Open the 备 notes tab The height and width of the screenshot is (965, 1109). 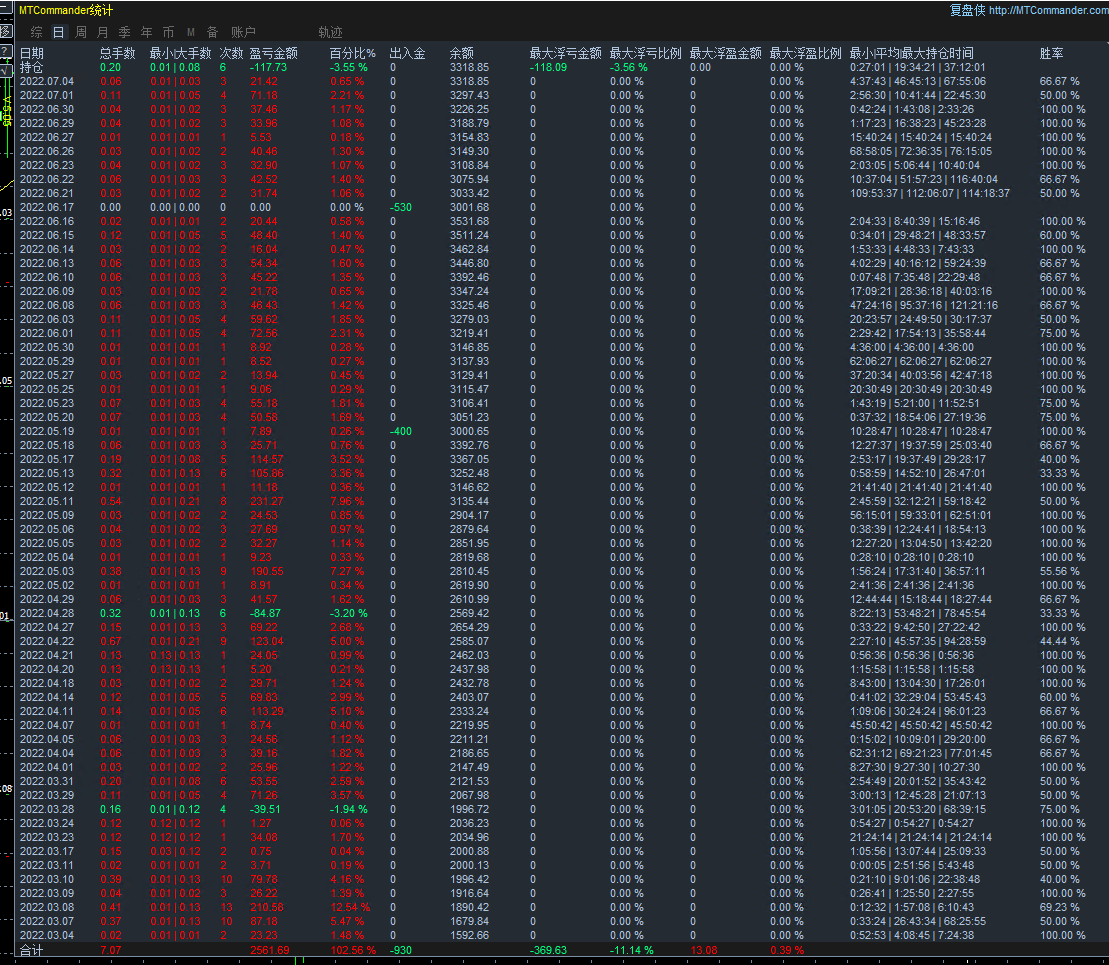[x=212, y=32]
